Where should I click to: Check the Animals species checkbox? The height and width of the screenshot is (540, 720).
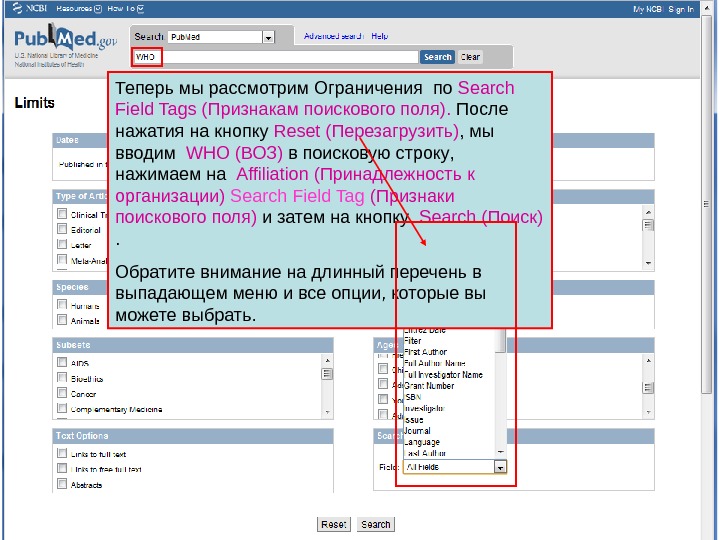(x=62, y=320)
